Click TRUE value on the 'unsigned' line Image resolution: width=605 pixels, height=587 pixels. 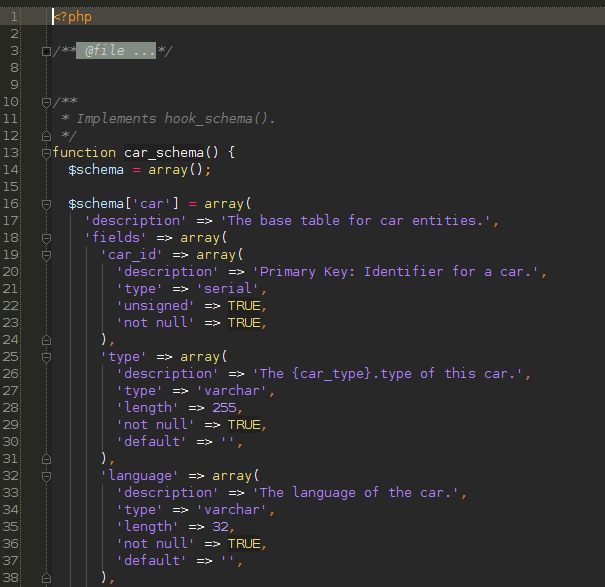coord(244,306)
